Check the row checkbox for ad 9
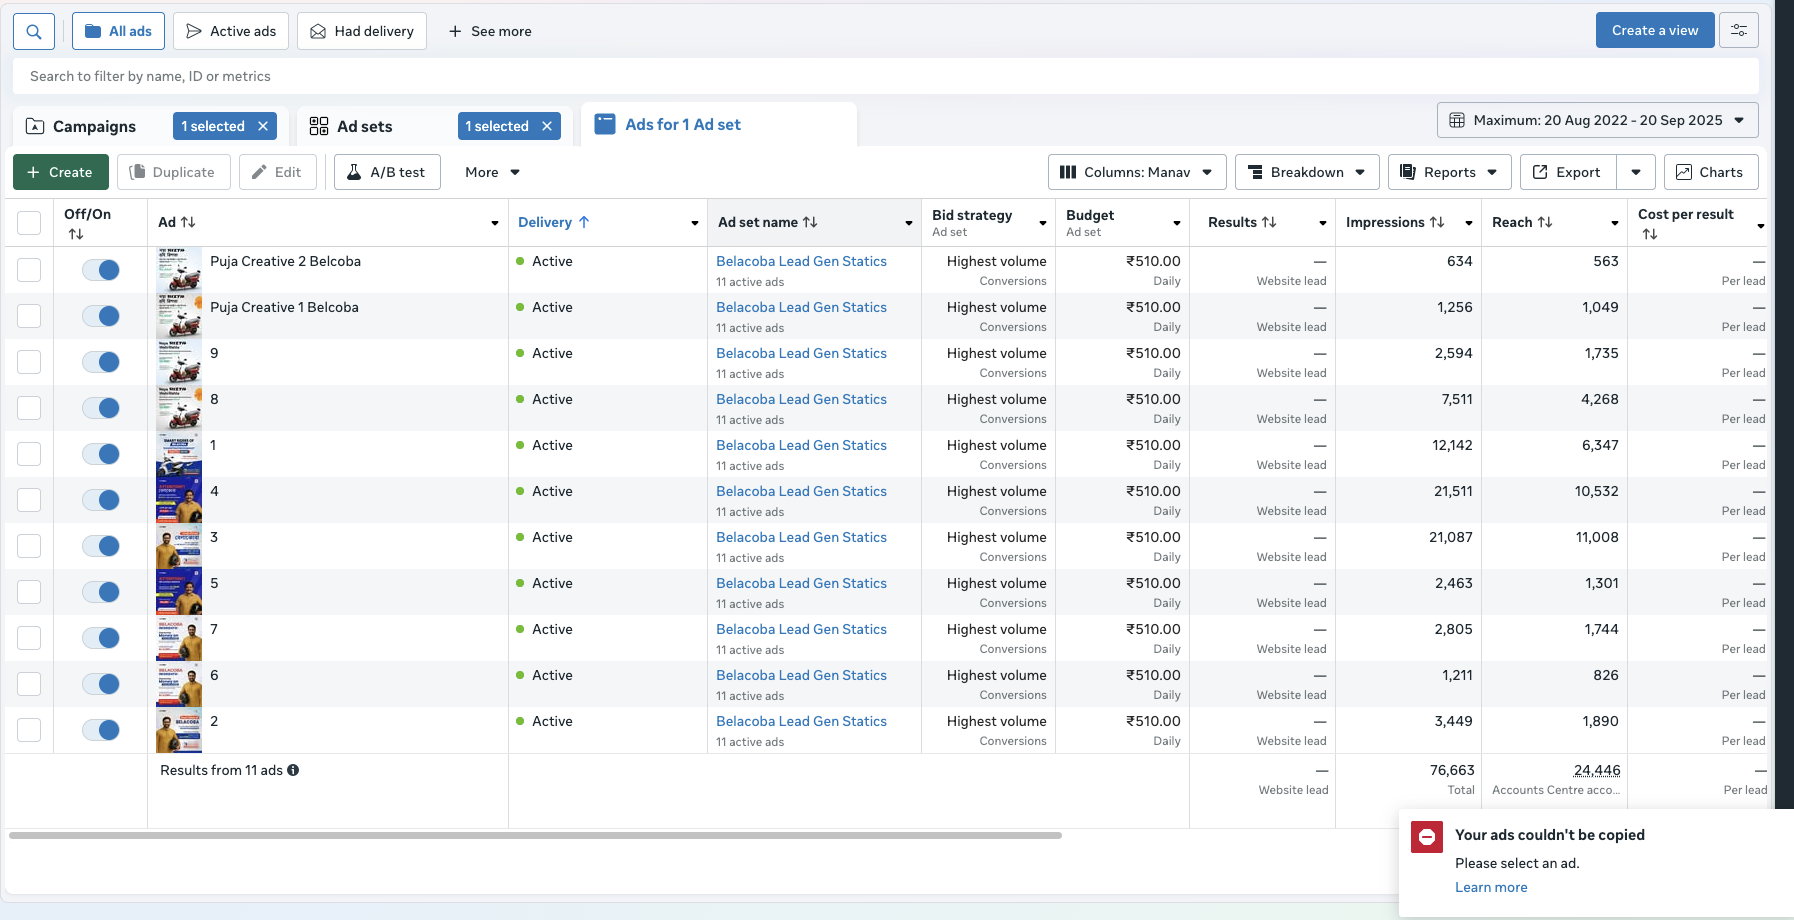1794x920 pixels. coord(28,361)
